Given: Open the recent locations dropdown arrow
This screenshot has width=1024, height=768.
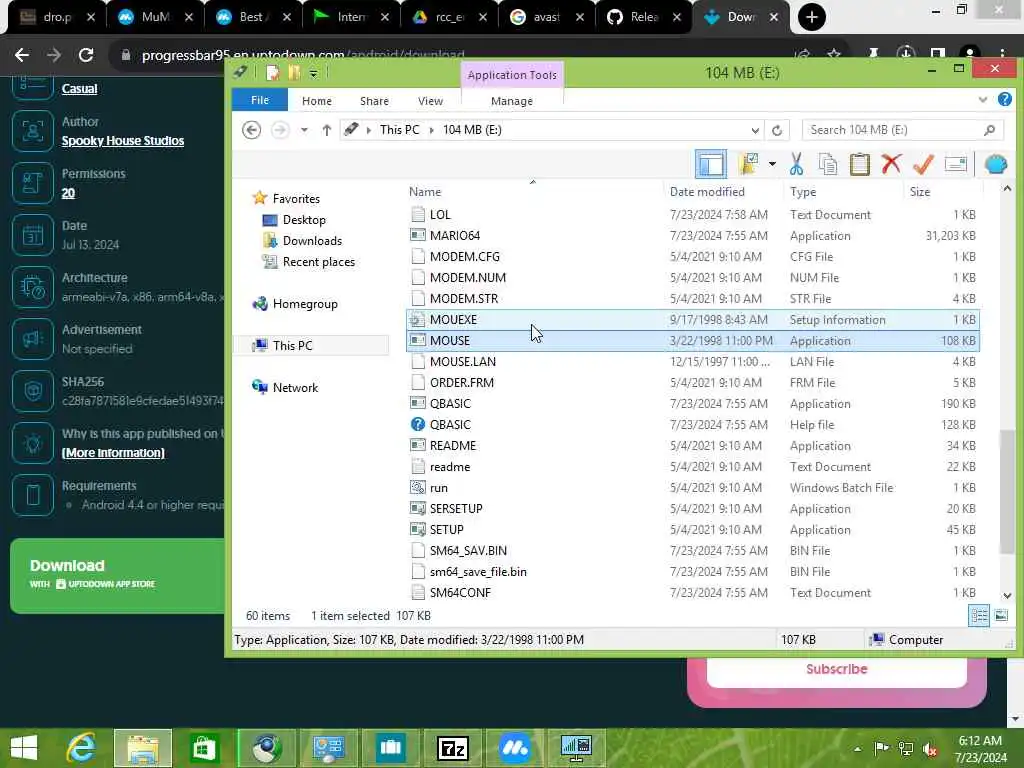Looking at the screenshot, I should (x=304, y=130).
